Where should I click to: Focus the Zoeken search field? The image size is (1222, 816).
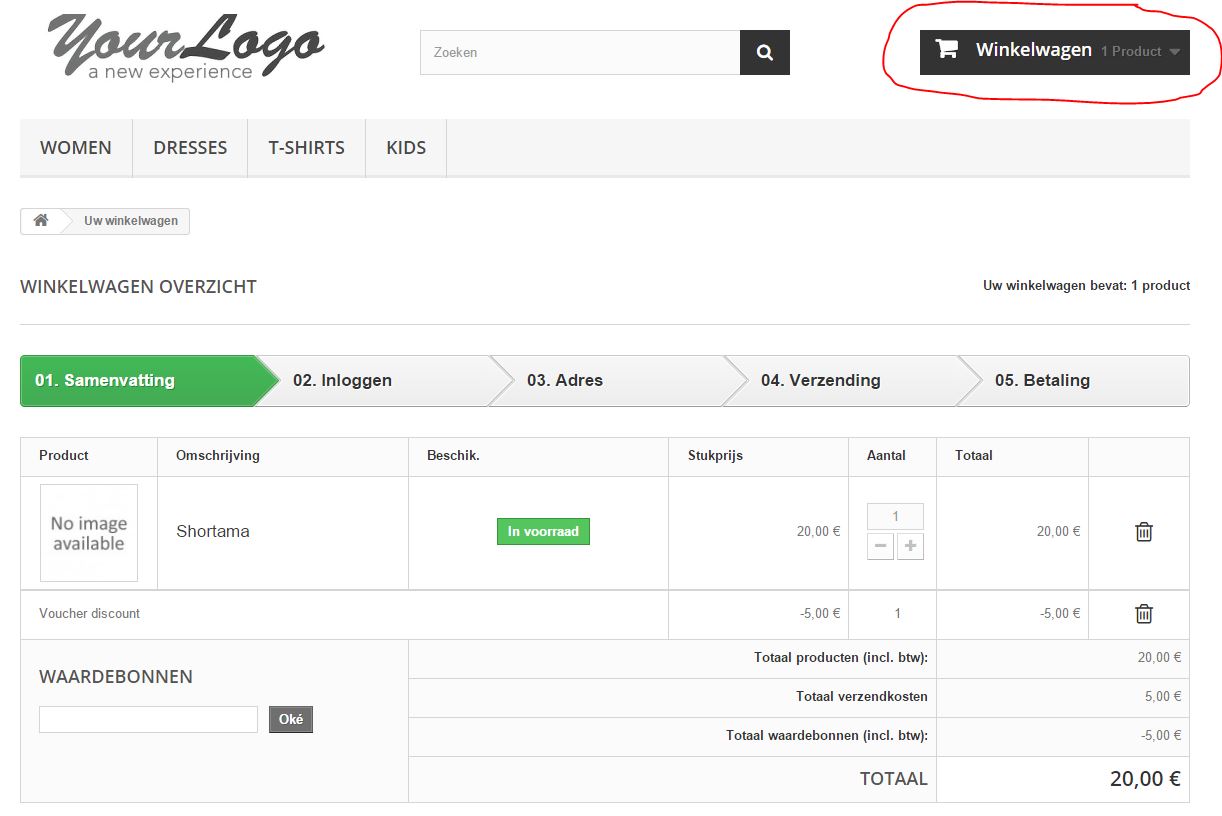tap(580, 52)
